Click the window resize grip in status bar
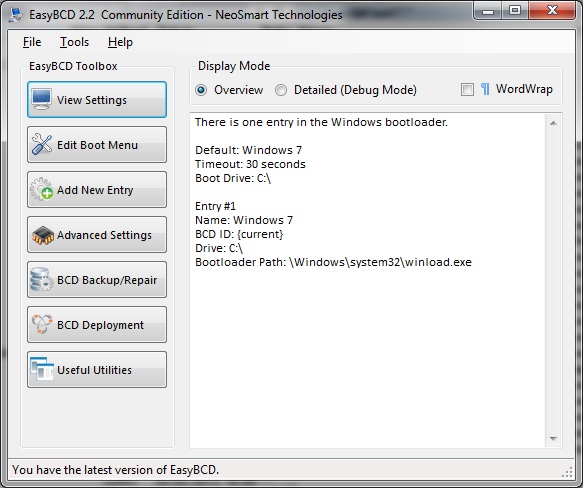 pyautogui.click(x=567, y=472)
